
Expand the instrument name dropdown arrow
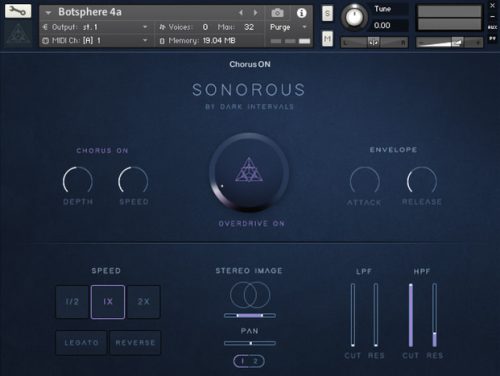pyautogui.click(x=48, y=13)
